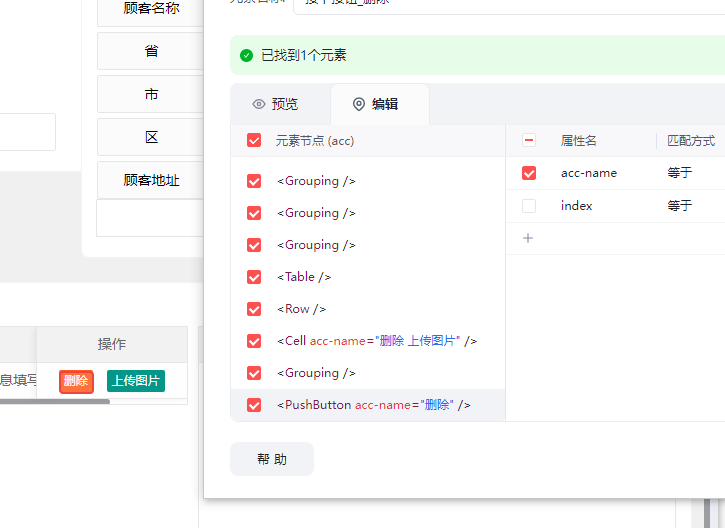Click the plus icon to add attribute

pyautogui.click(x=528, y=238)
